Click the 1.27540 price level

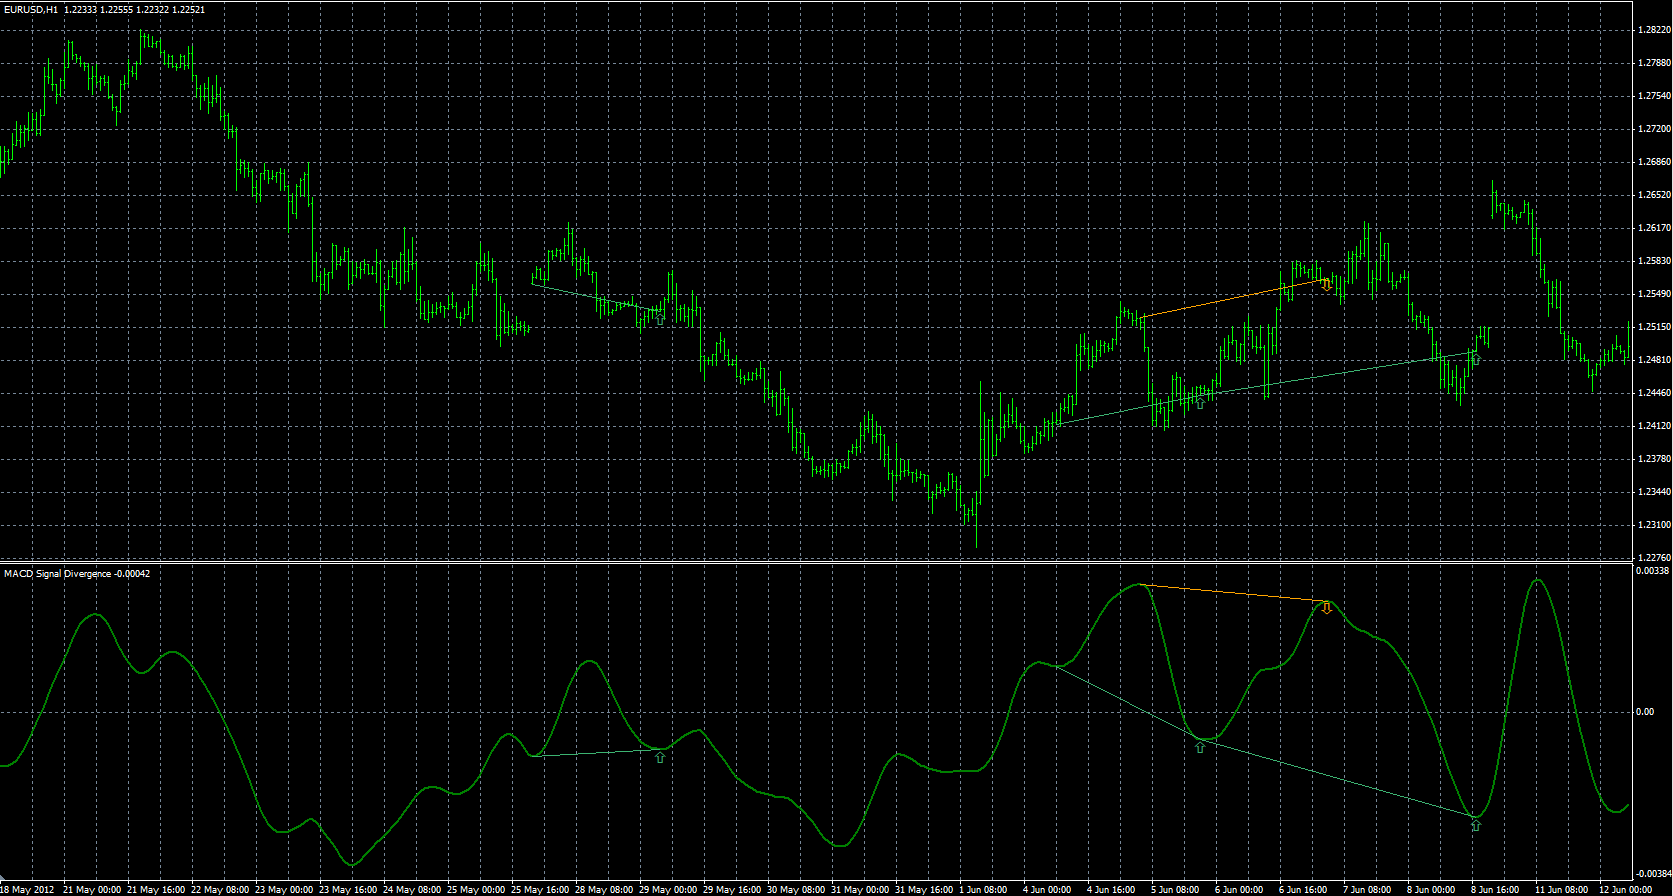click(x=1654, y=96)
